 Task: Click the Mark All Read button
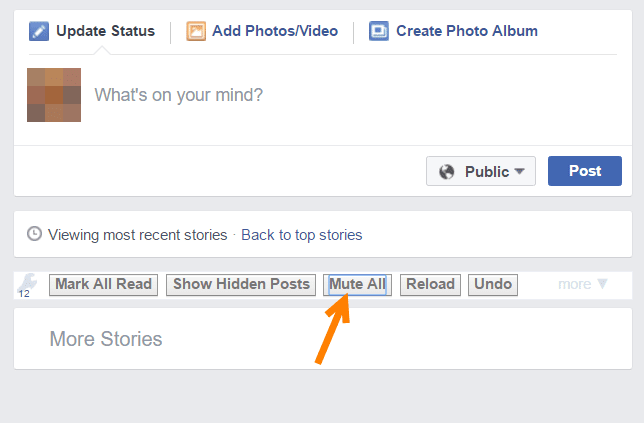pyautogui.click(x=104, y=285)
